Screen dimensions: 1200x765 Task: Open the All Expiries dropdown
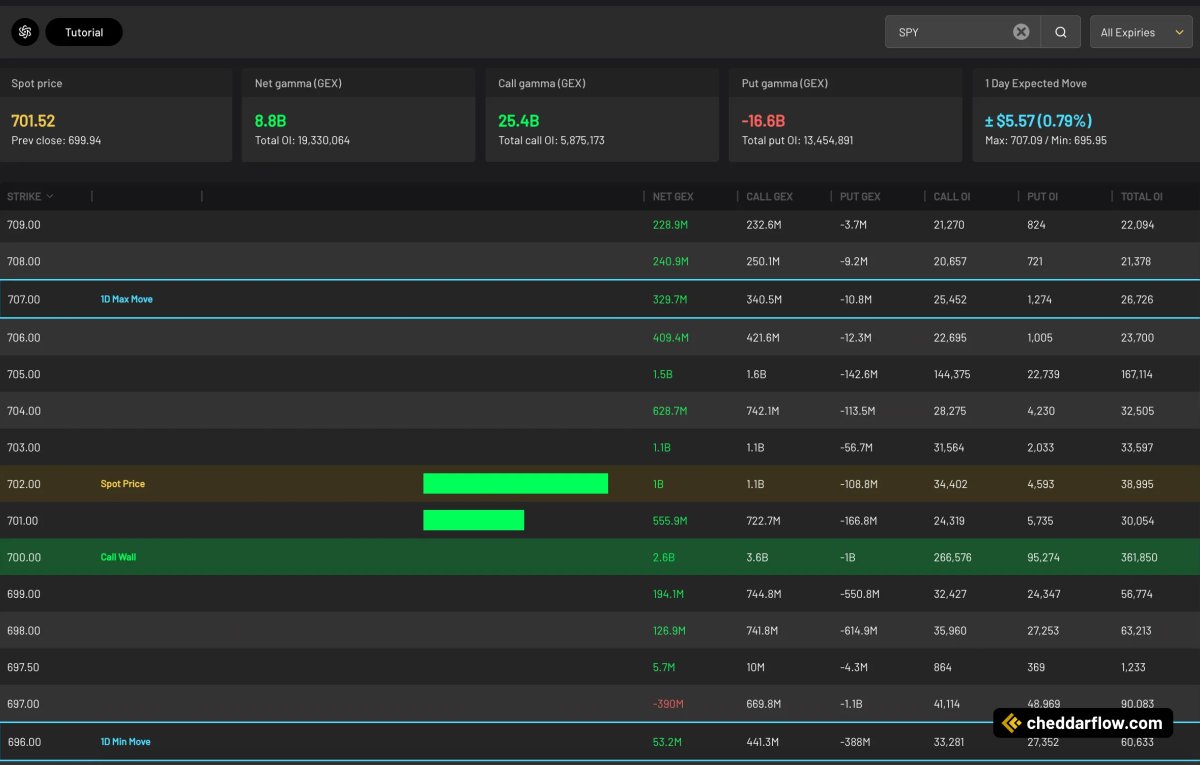pos(1141,32)
